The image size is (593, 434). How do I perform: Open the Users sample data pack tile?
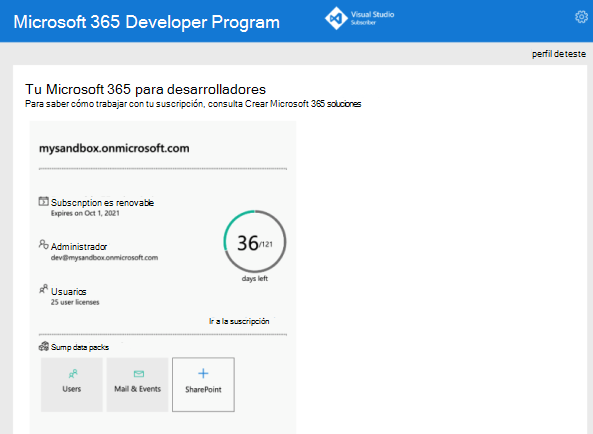(72, 384)
